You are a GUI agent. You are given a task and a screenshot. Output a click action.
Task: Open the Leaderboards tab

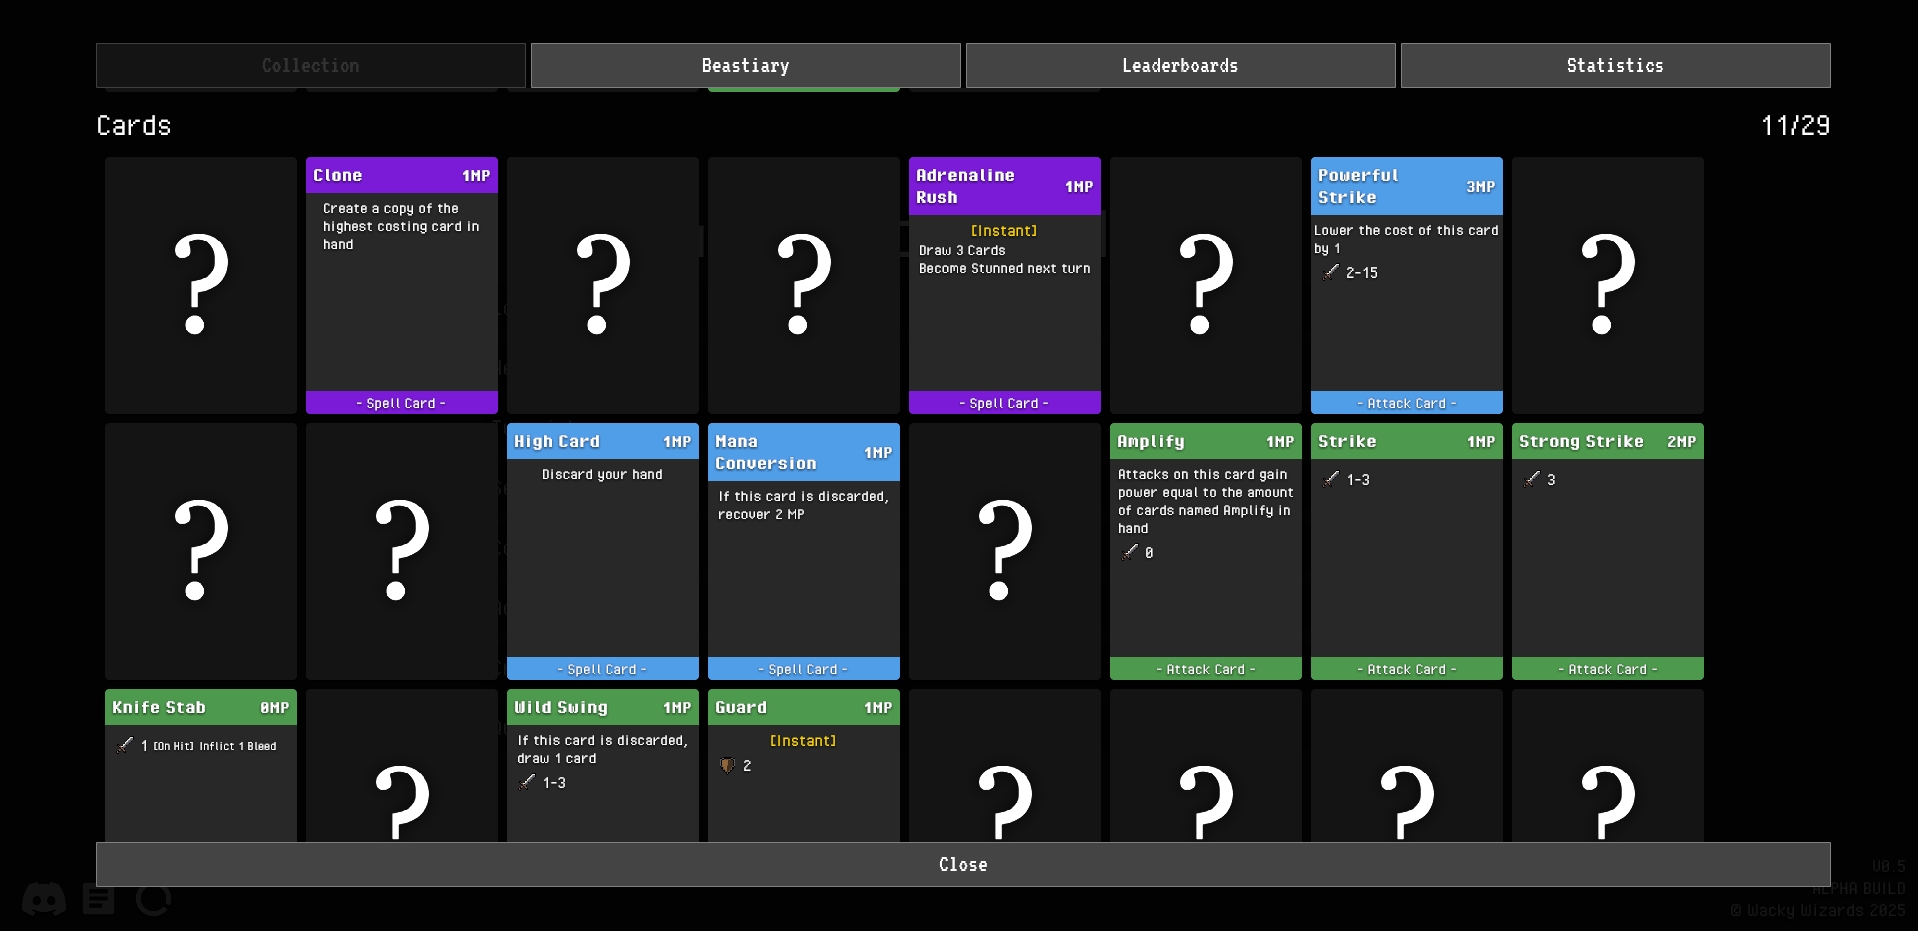tap(1180, 65)
